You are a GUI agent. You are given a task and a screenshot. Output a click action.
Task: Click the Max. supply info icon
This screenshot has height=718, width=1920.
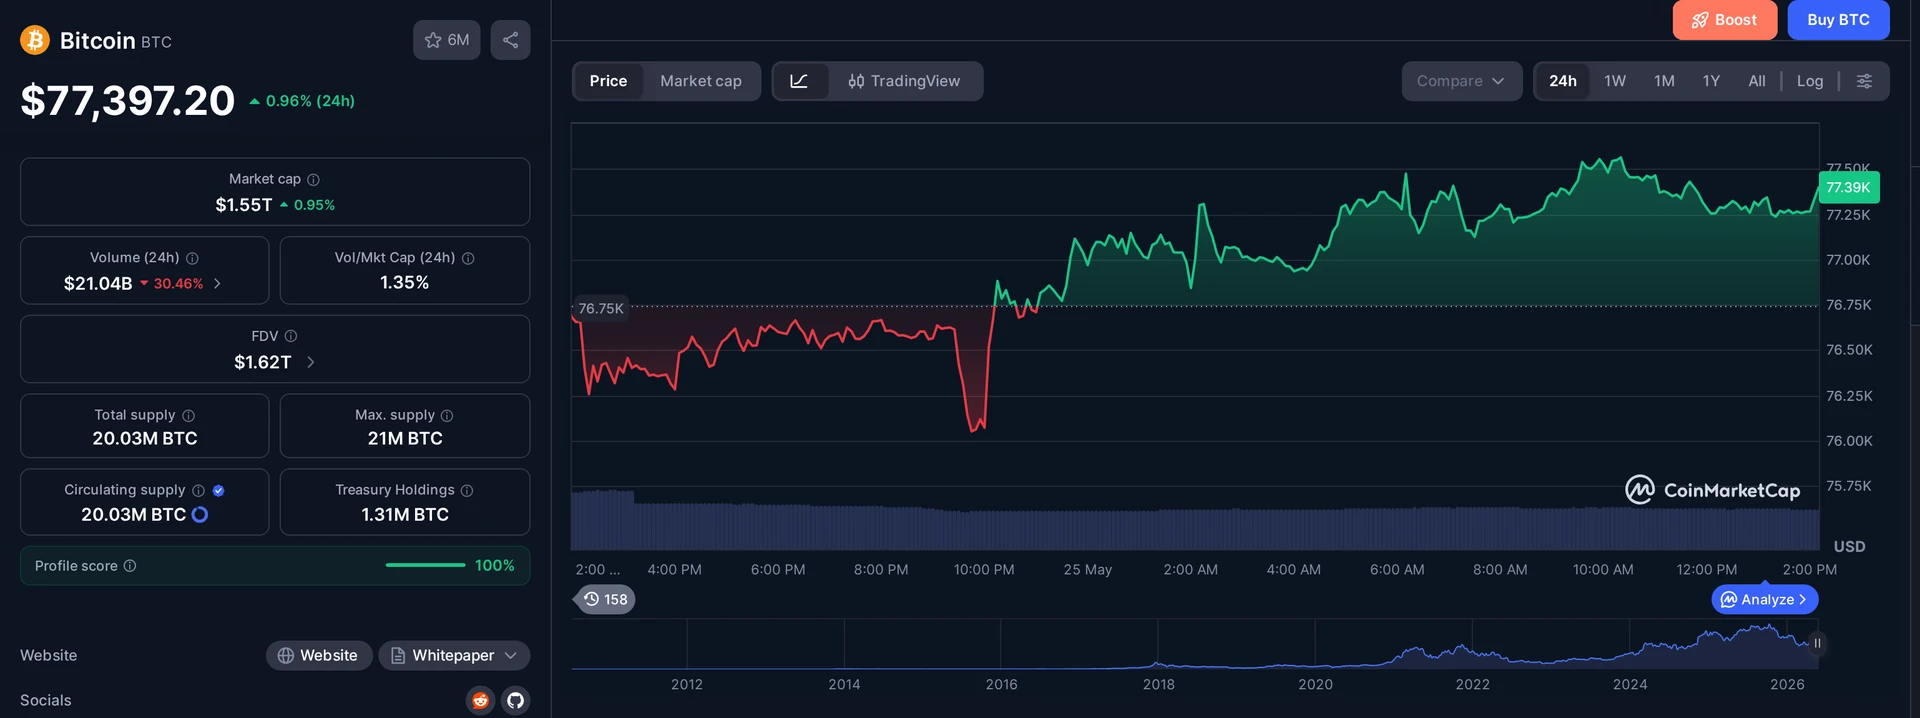[x=447, y=415]
